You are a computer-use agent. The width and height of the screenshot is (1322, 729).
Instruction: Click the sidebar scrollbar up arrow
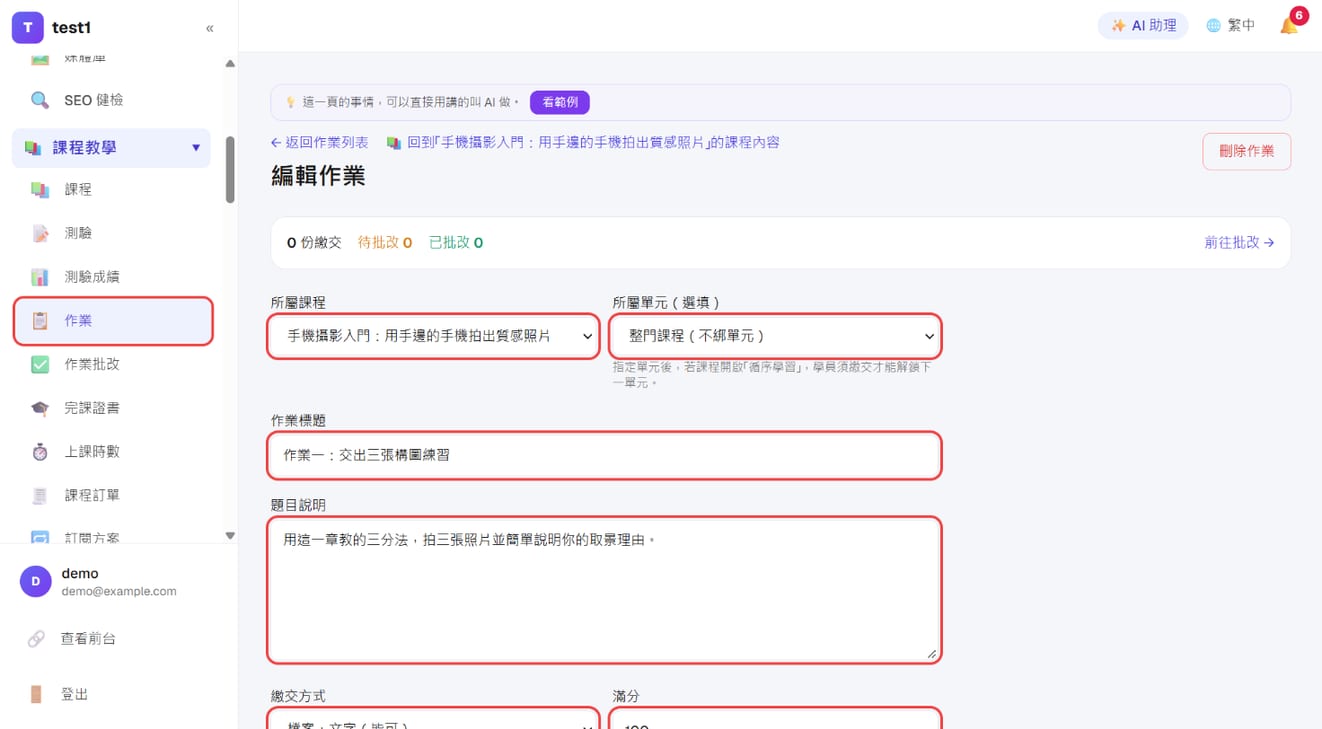tap(230, 64)
